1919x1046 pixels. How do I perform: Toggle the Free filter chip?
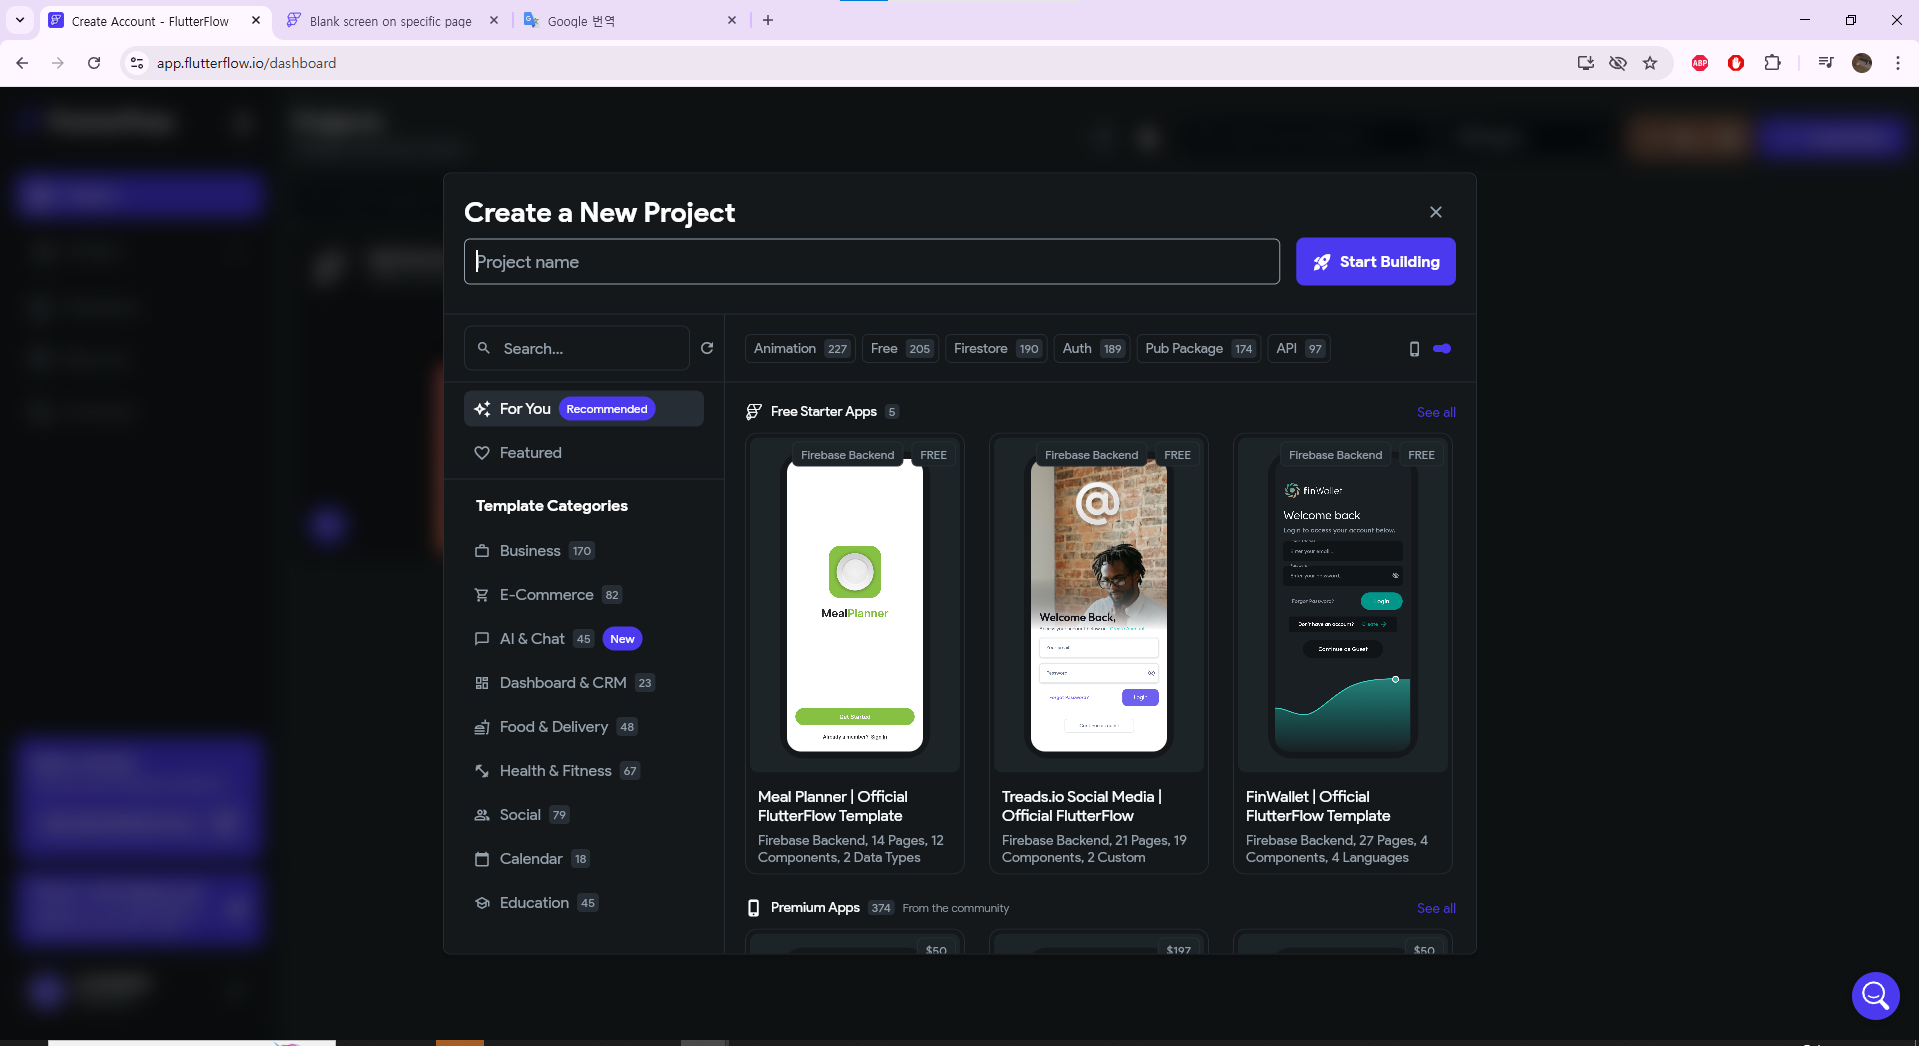click(x=900, y=349)
